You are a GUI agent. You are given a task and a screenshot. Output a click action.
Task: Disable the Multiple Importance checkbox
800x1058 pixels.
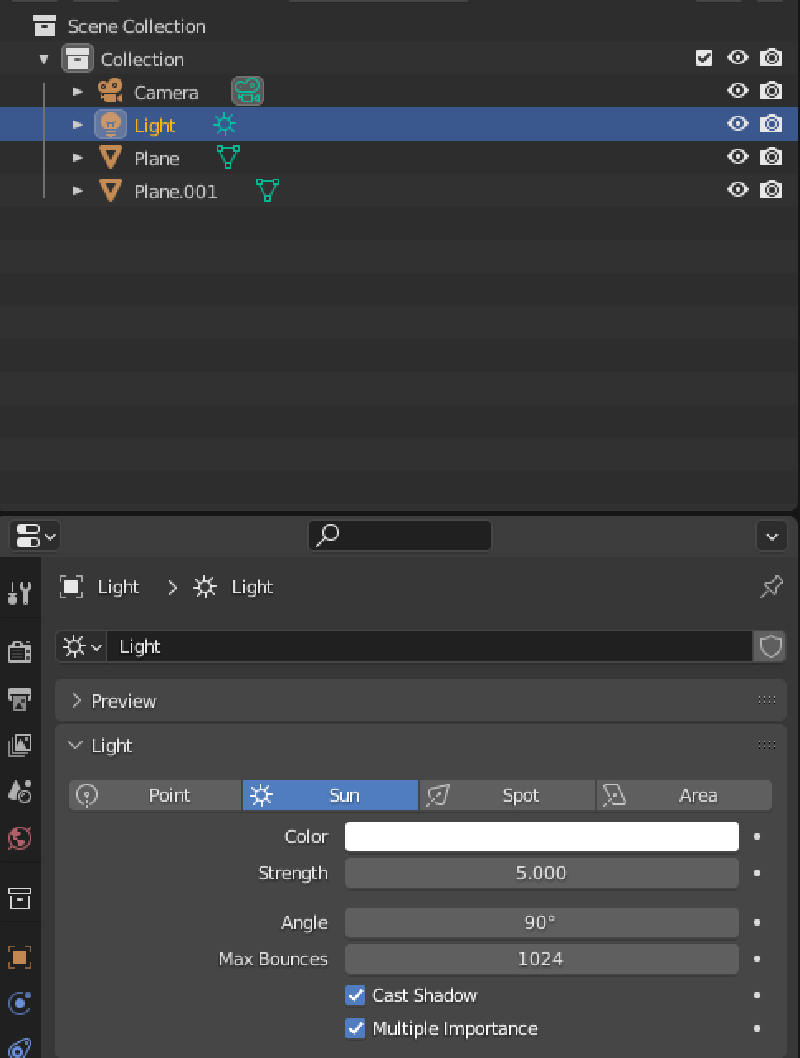(x=355, y=1029)
